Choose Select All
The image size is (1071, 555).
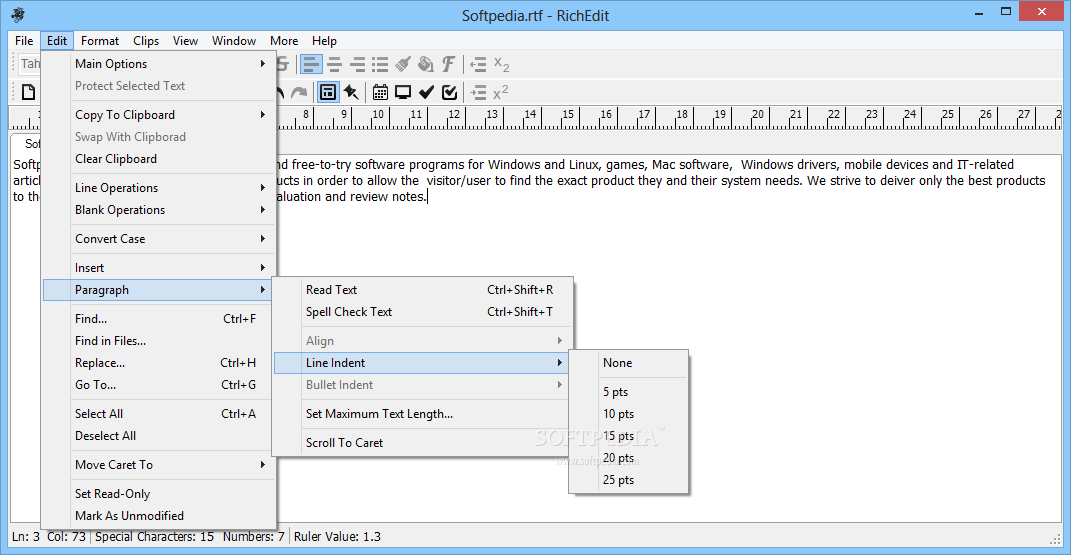(x=158, y=414)
